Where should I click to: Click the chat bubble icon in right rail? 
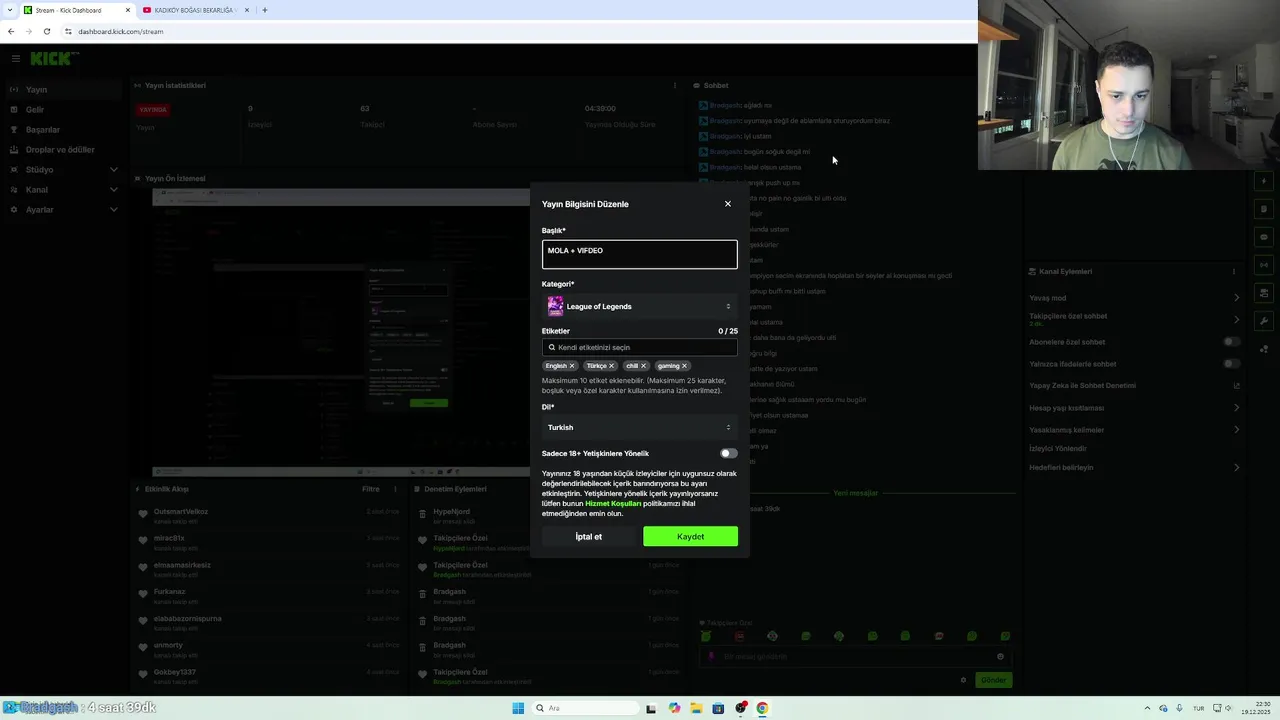coord(1264,237)
